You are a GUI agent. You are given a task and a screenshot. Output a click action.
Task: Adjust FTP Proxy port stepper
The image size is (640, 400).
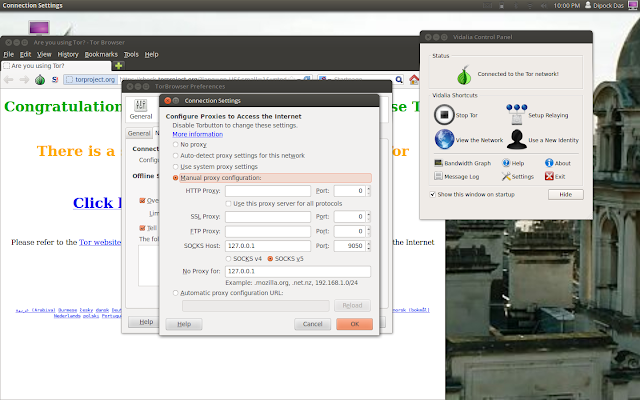tap(369, 231)
